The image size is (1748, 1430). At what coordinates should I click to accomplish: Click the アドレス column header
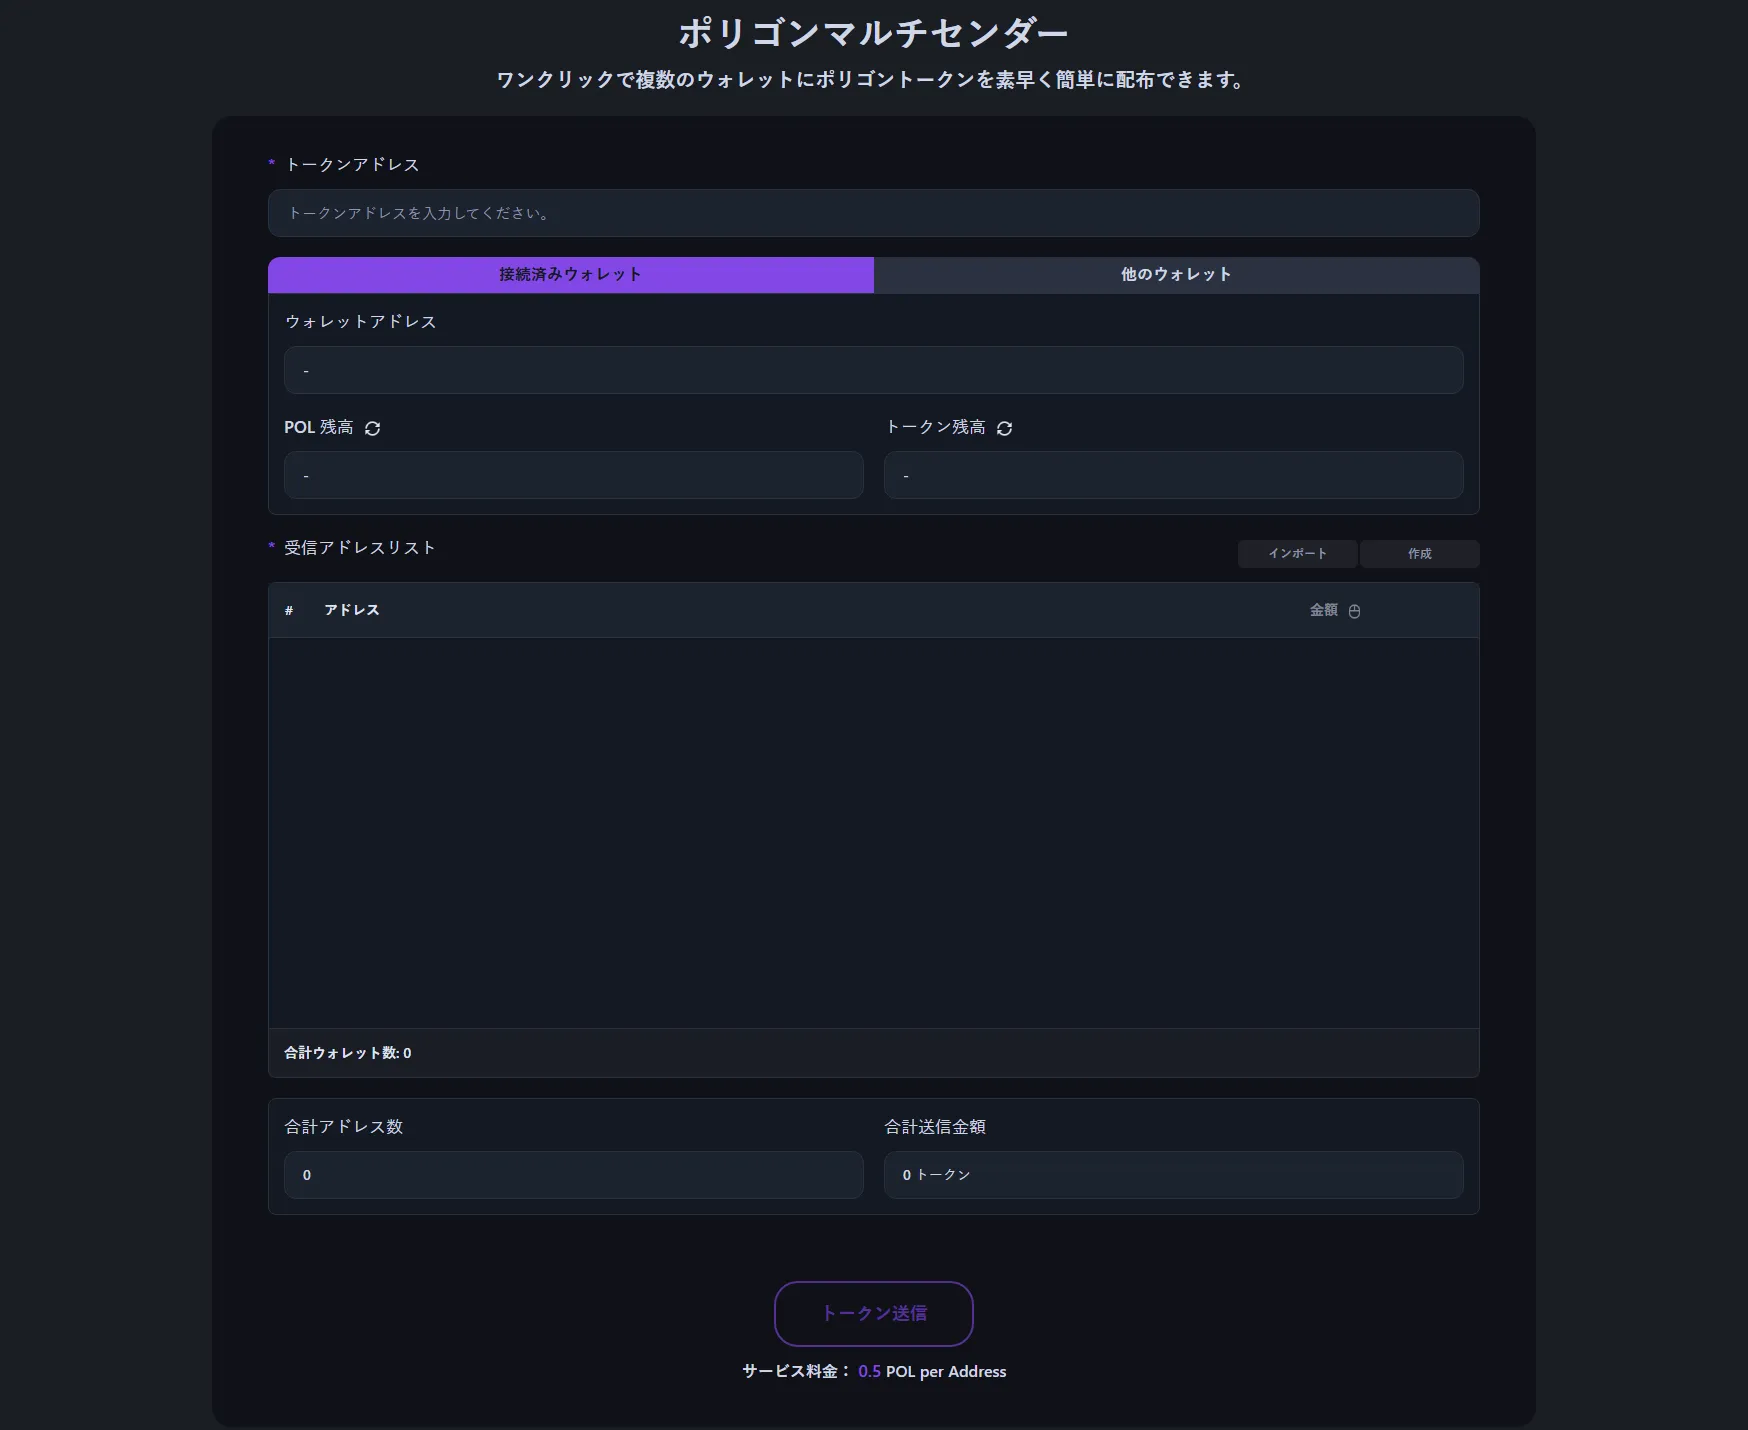pyautogui.click(x=352, y=610)
